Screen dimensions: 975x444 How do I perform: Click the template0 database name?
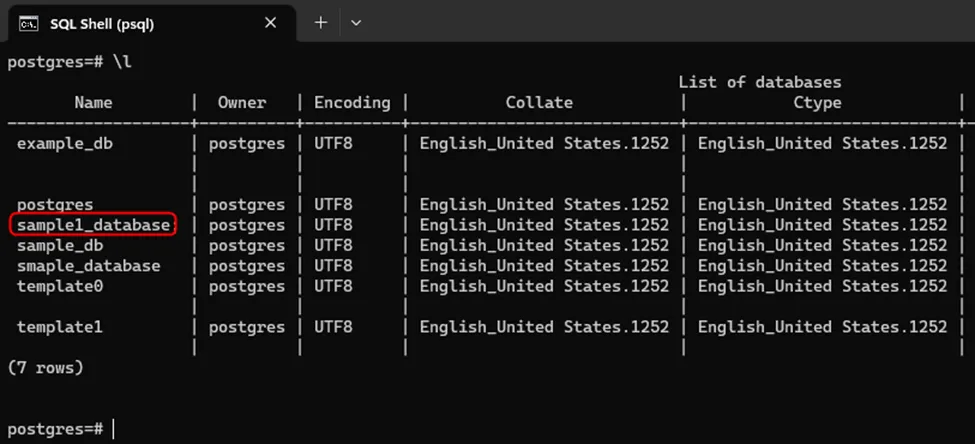coord(59,286)
